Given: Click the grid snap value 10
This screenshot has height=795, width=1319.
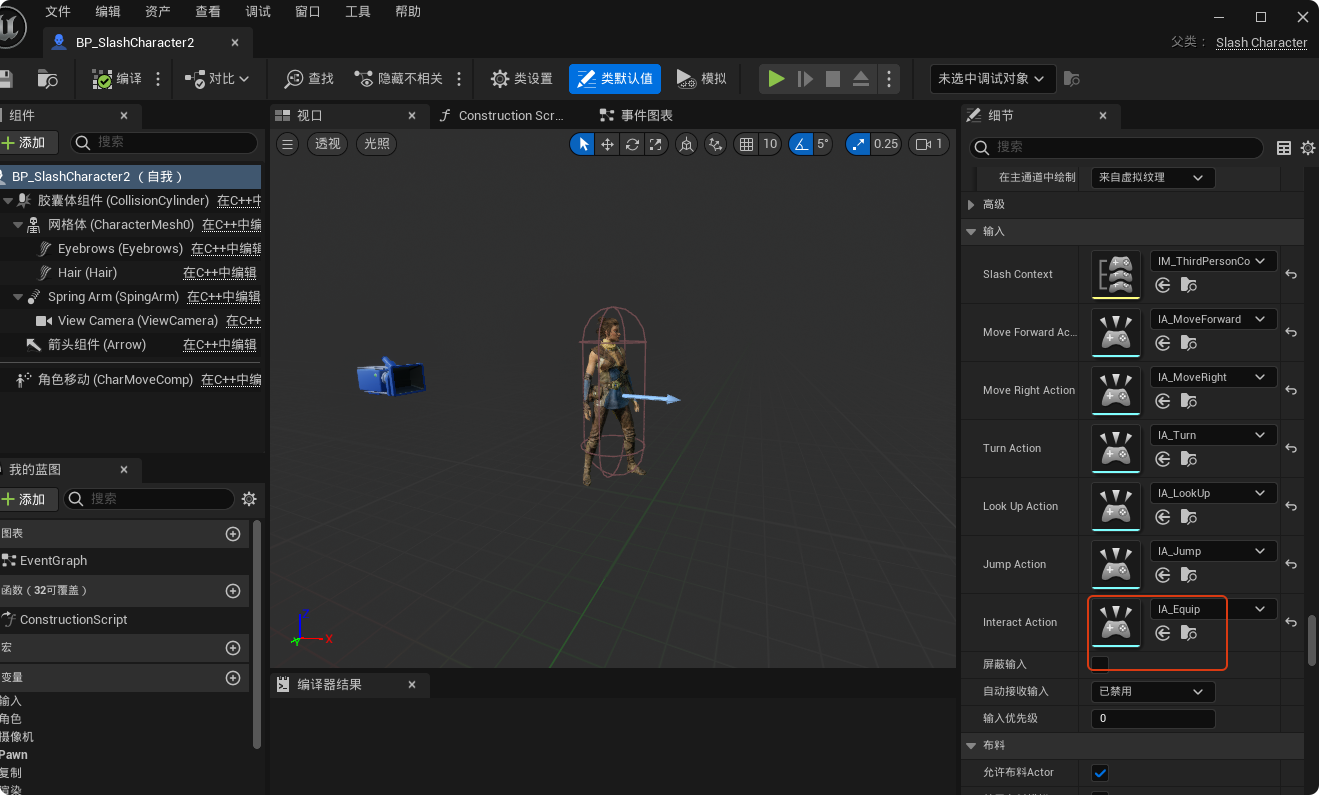Looking at the screenshot, I should click(770, 144).
